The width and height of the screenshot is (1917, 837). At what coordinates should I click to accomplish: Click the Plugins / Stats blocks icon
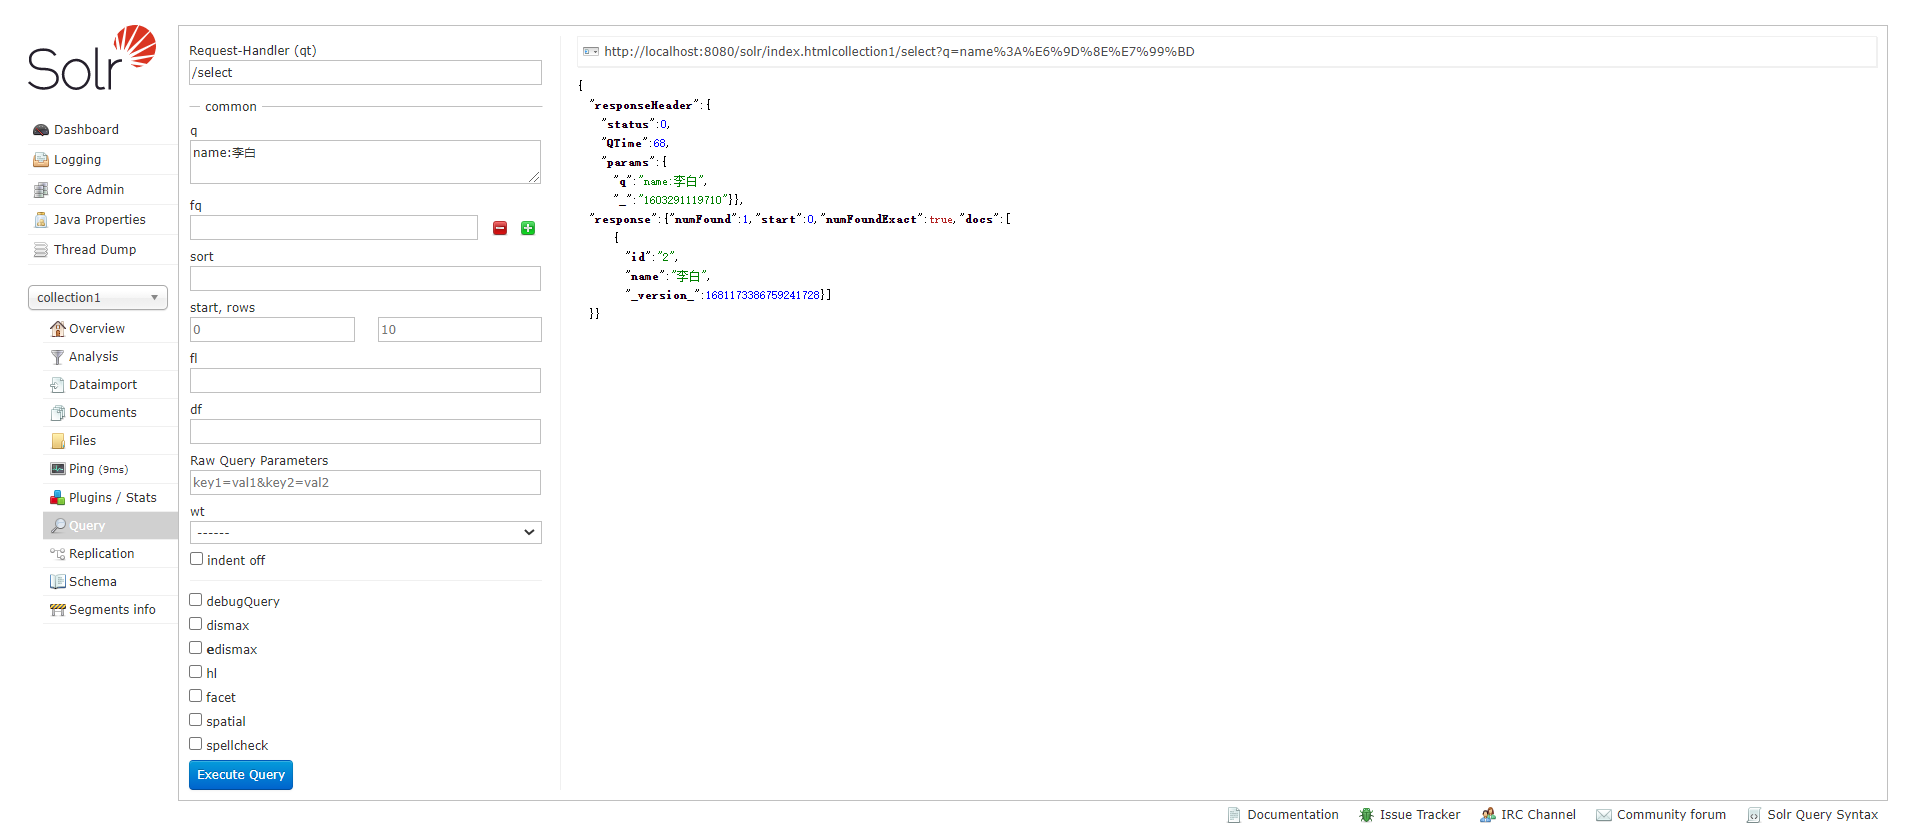[58, 498]
